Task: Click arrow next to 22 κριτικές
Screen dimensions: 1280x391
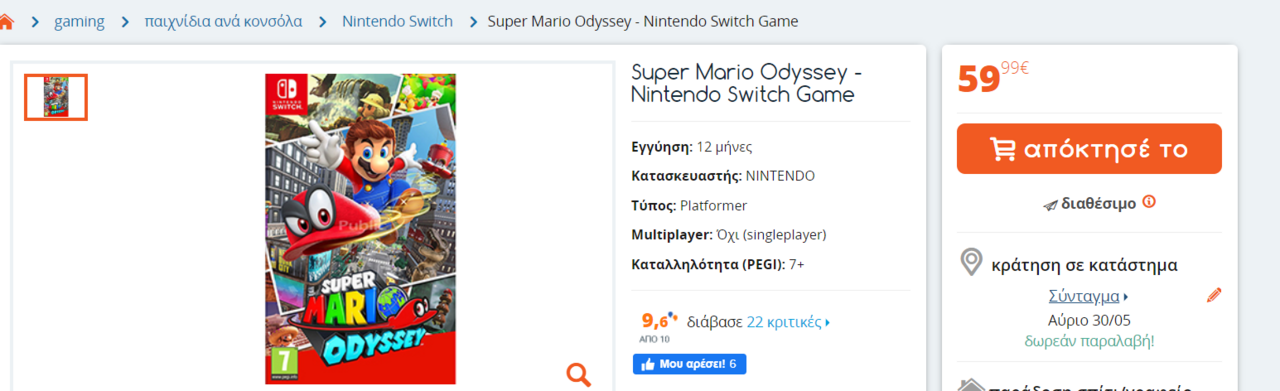Action: tap(828, 323)
